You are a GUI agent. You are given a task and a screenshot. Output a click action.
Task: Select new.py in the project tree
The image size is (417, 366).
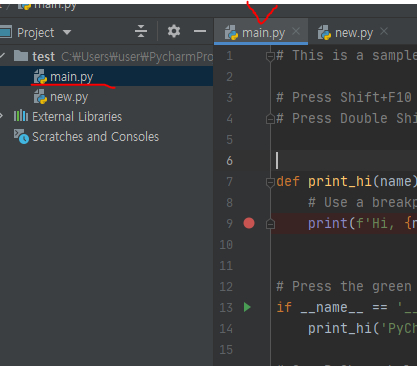pos(106,97)
